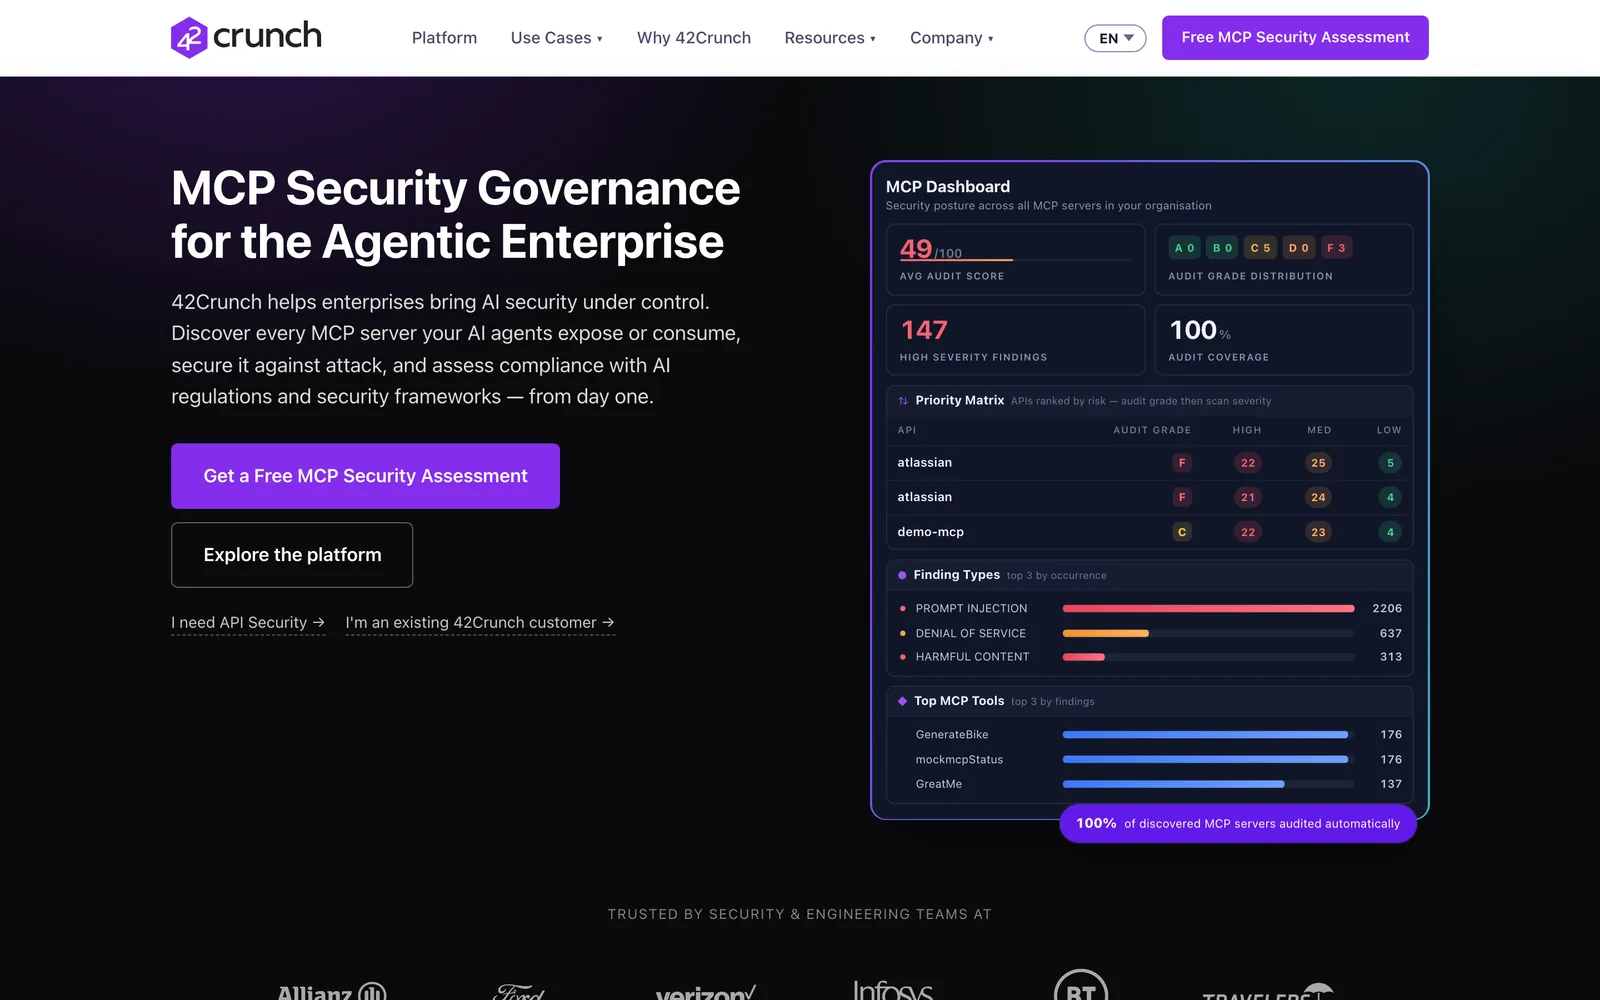Viewport: 1600px width, 1000px height.
Task: Click the GenerateBike tool row
Action: 1150,734
